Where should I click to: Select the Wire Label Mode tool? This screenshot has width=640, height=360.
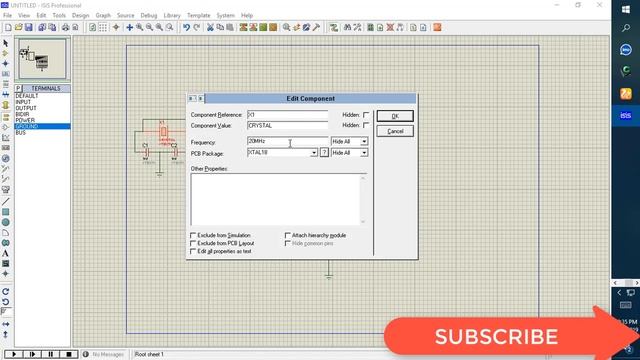click(x=5, y=74)
